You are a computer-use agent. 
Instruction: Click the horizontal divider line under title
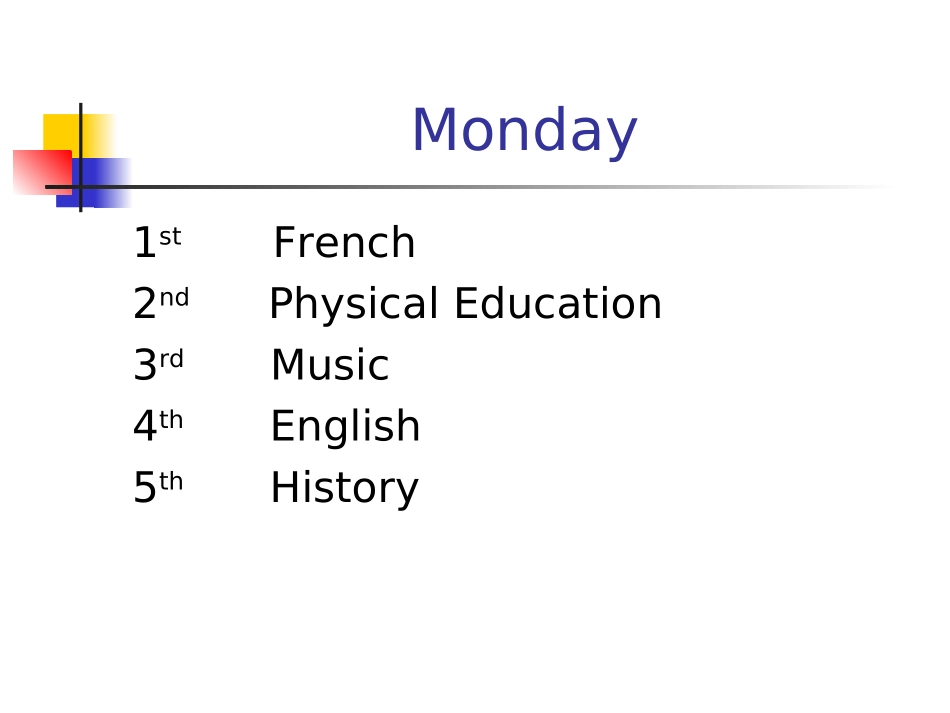click(470, 187)
